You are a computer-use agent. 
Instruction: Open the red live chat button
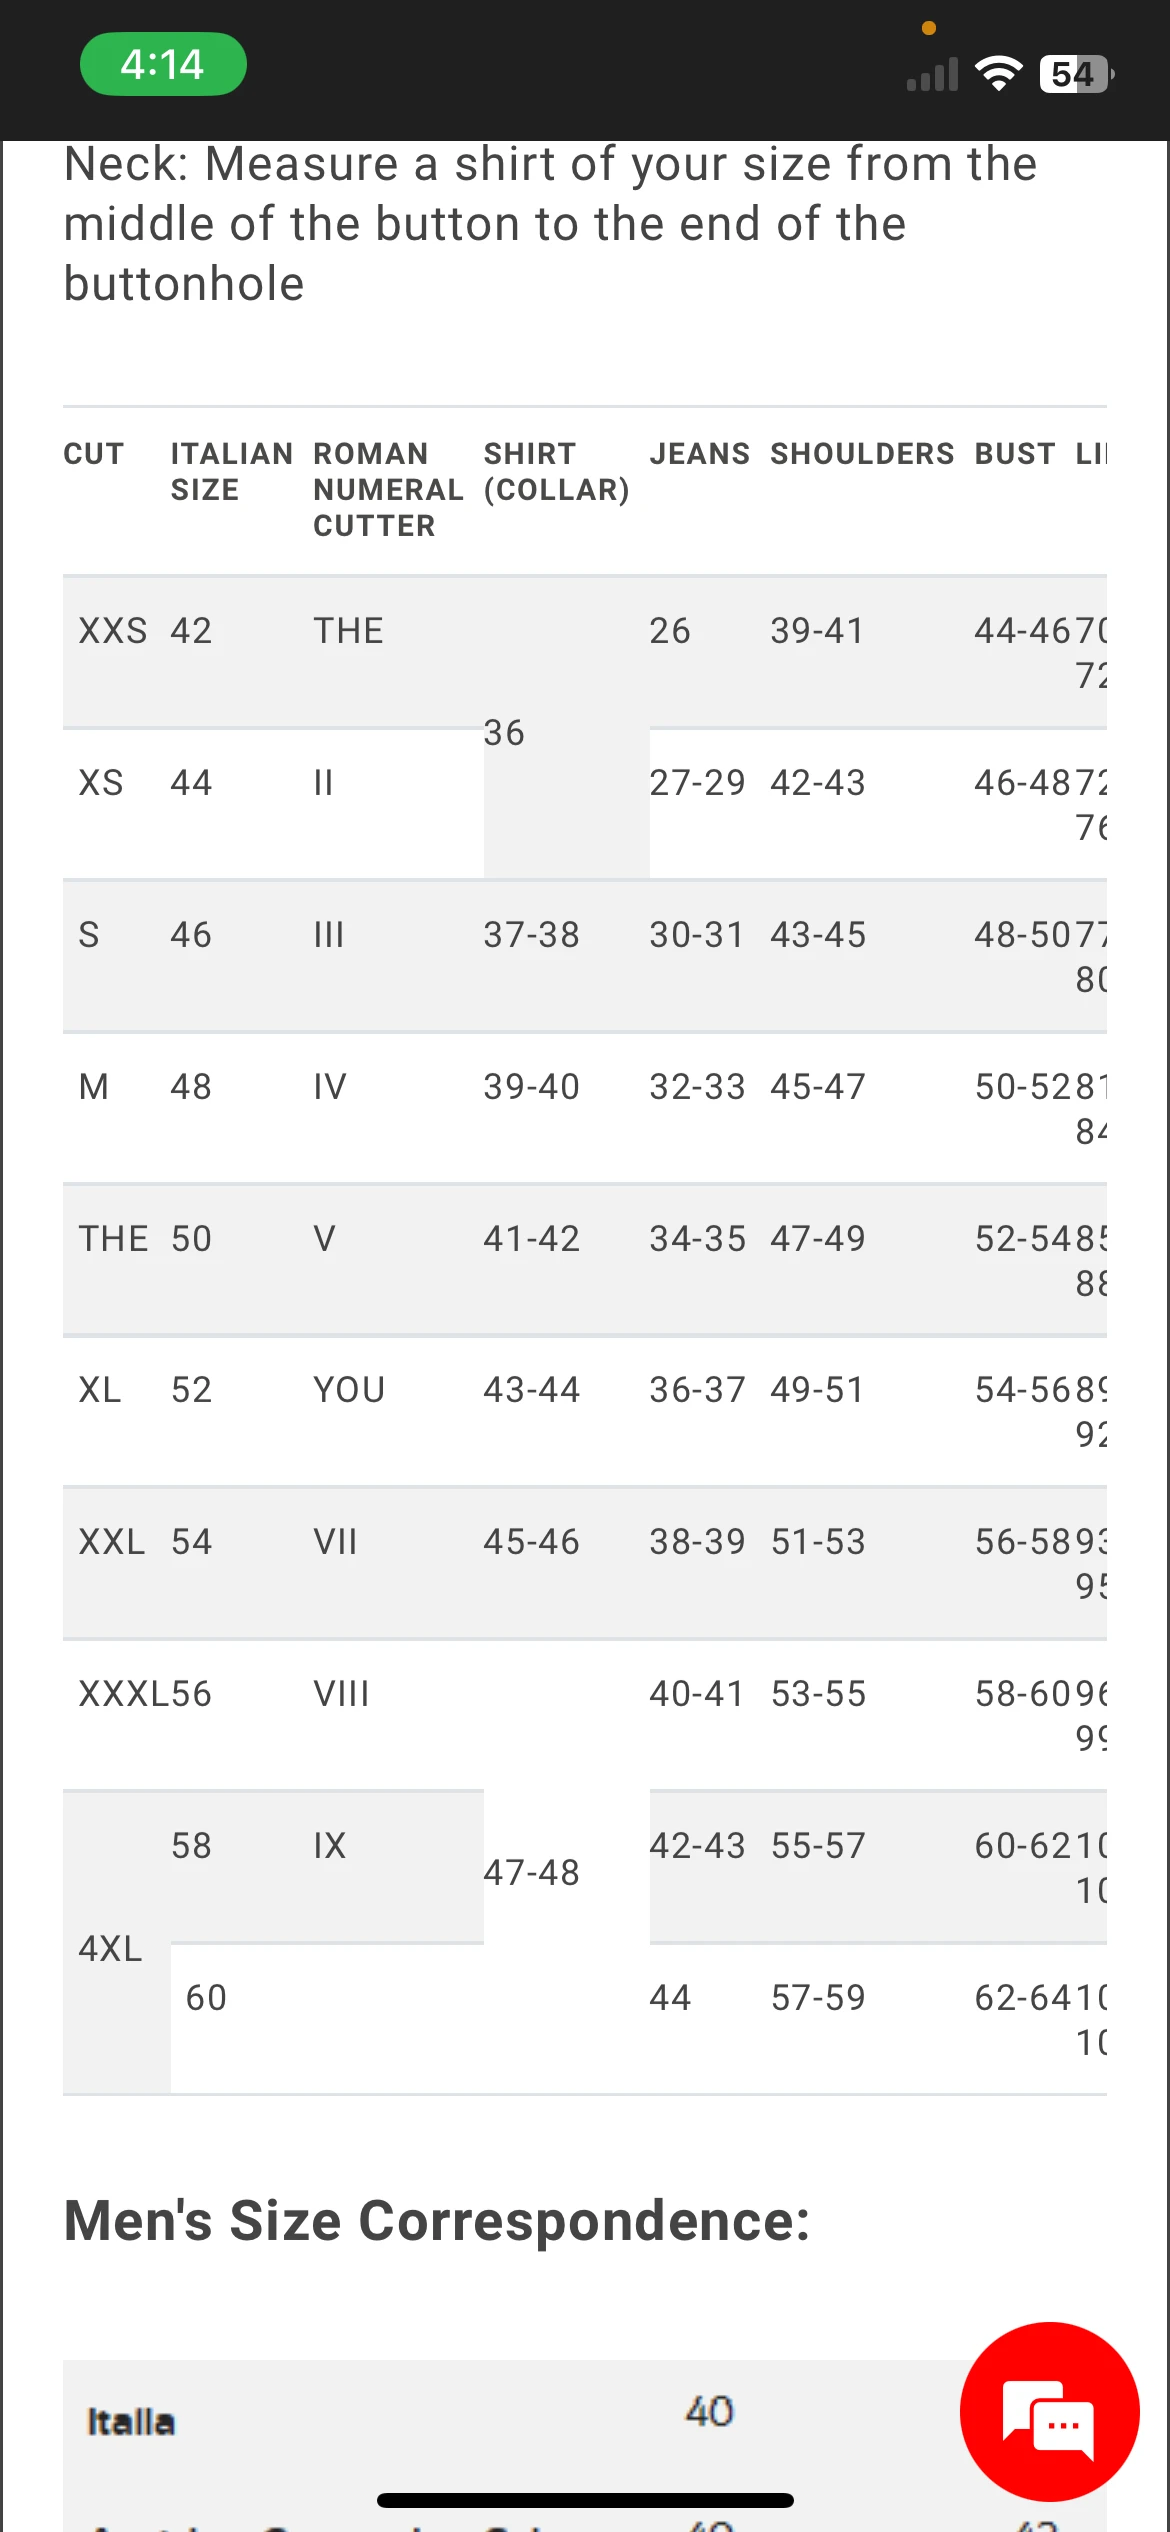(1049, 2410)
